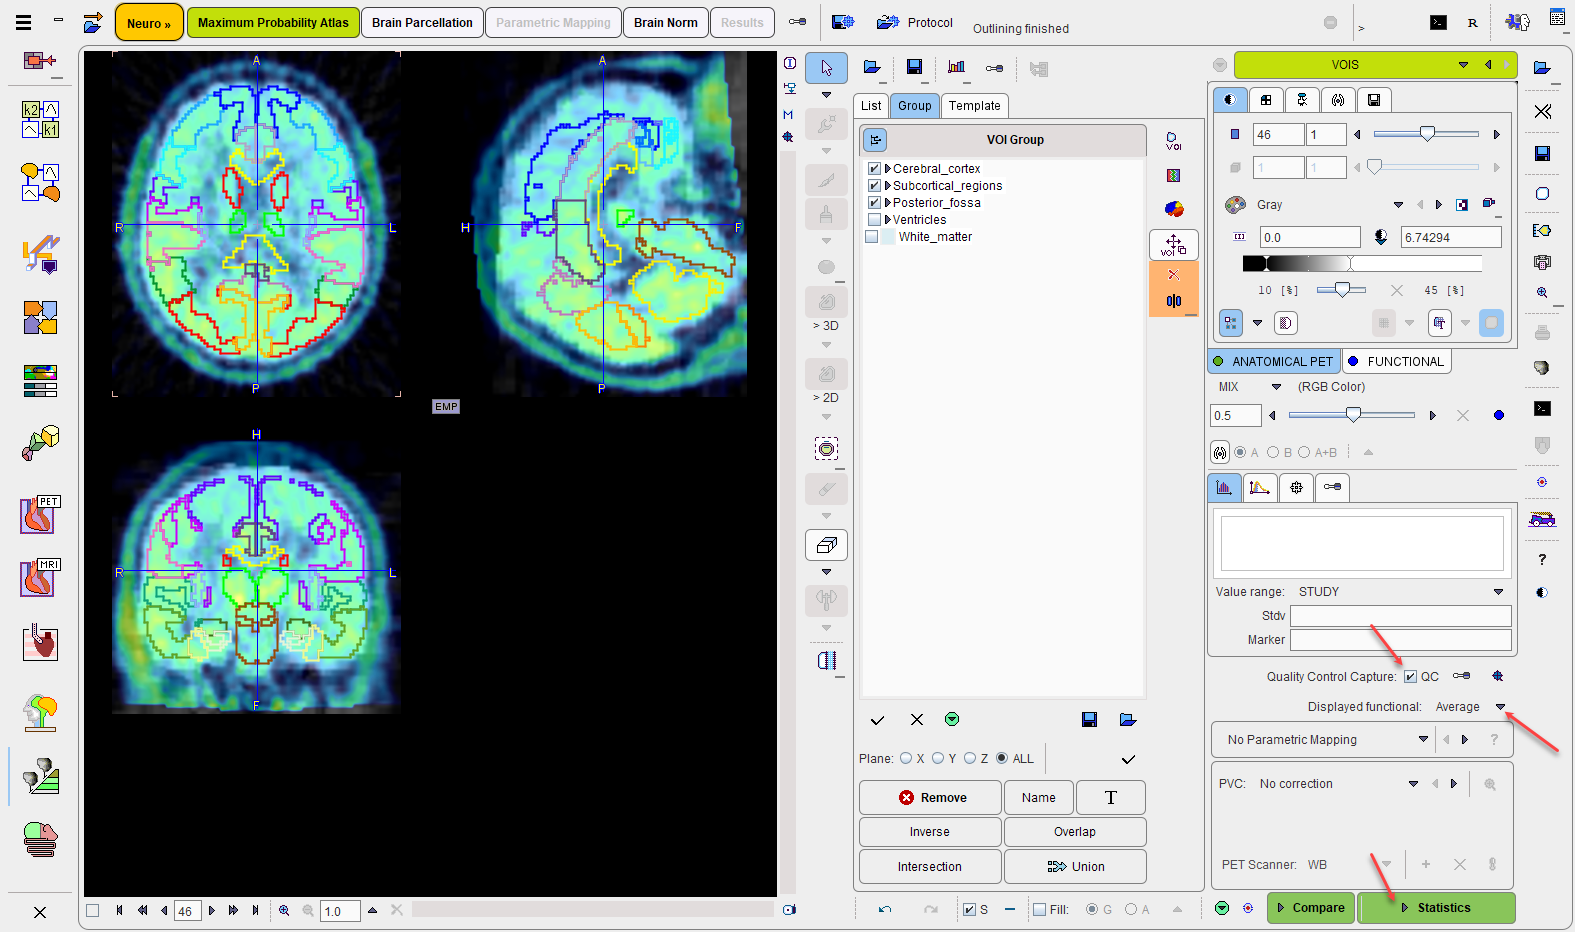The width and height of the screenshot is (1575, 932).
Task: Click the help question mark icon
Action: pyautogui.click(x=1542, y=559)
